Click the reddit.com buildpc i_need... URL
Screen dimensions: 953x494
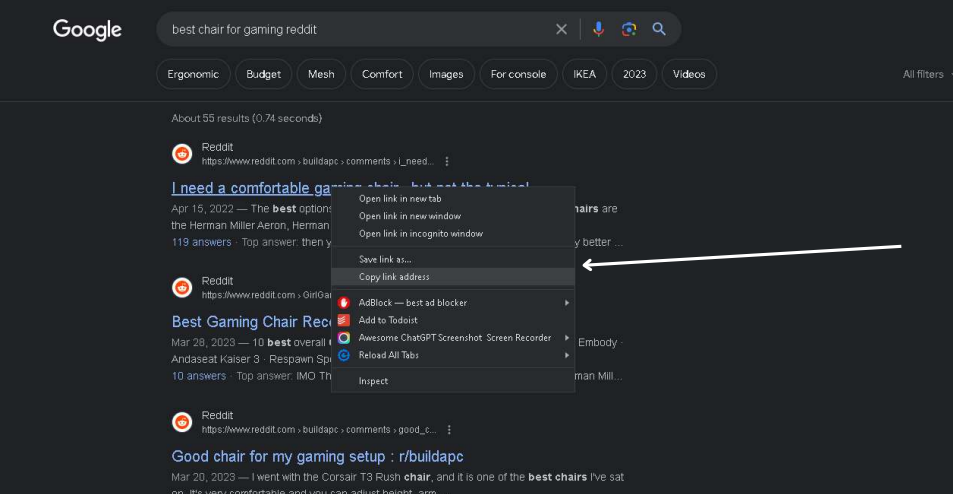(x=317, y=162)
